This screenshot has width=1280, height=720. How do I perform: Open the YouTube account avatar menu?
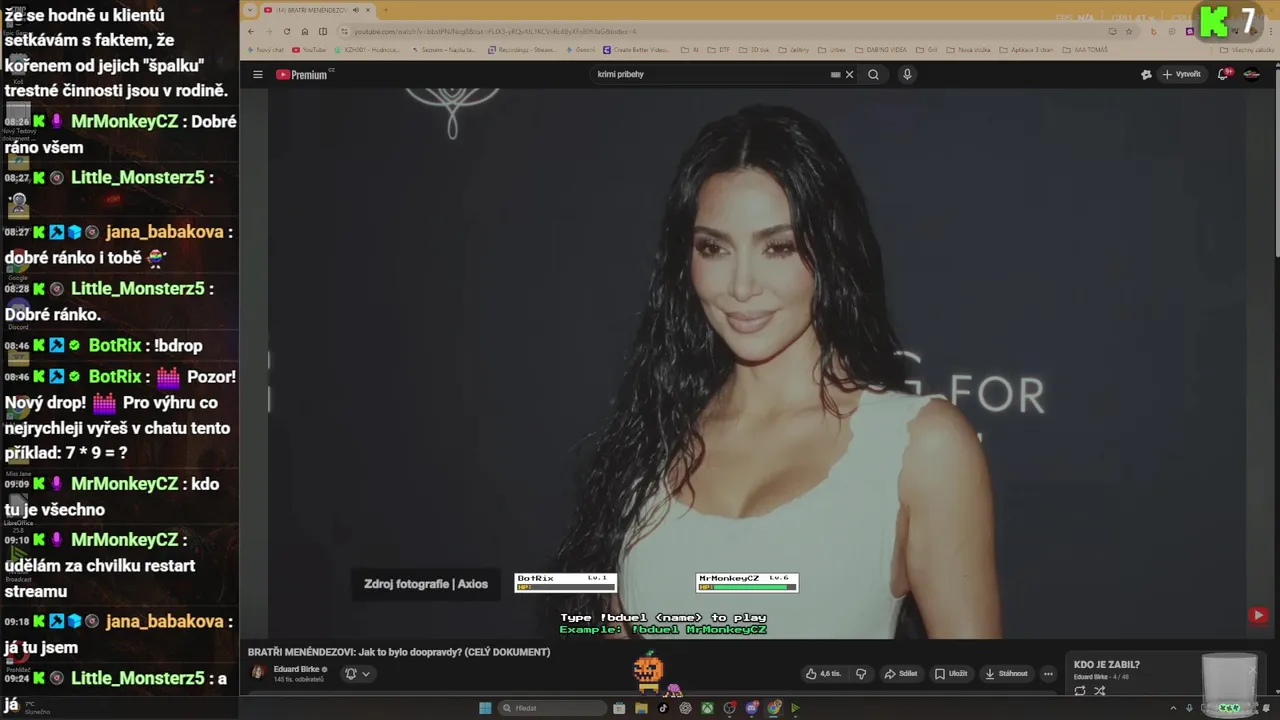pyautogui.click(x=1251, y=75)
